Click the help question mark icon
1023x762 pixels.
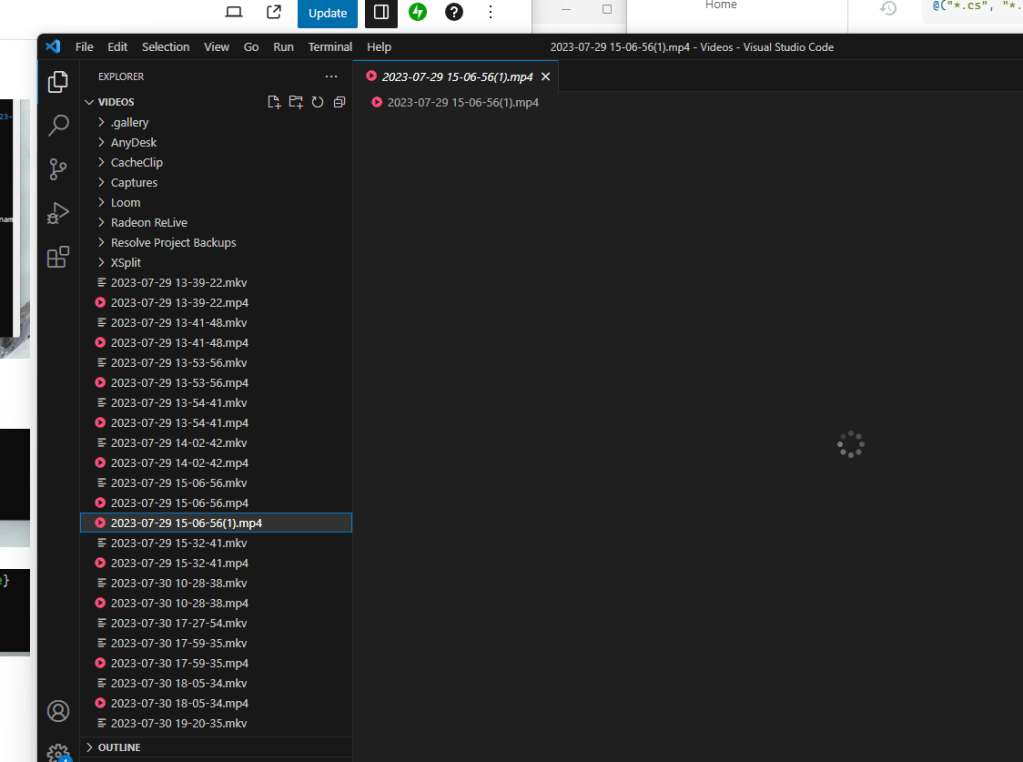(454, 12)
